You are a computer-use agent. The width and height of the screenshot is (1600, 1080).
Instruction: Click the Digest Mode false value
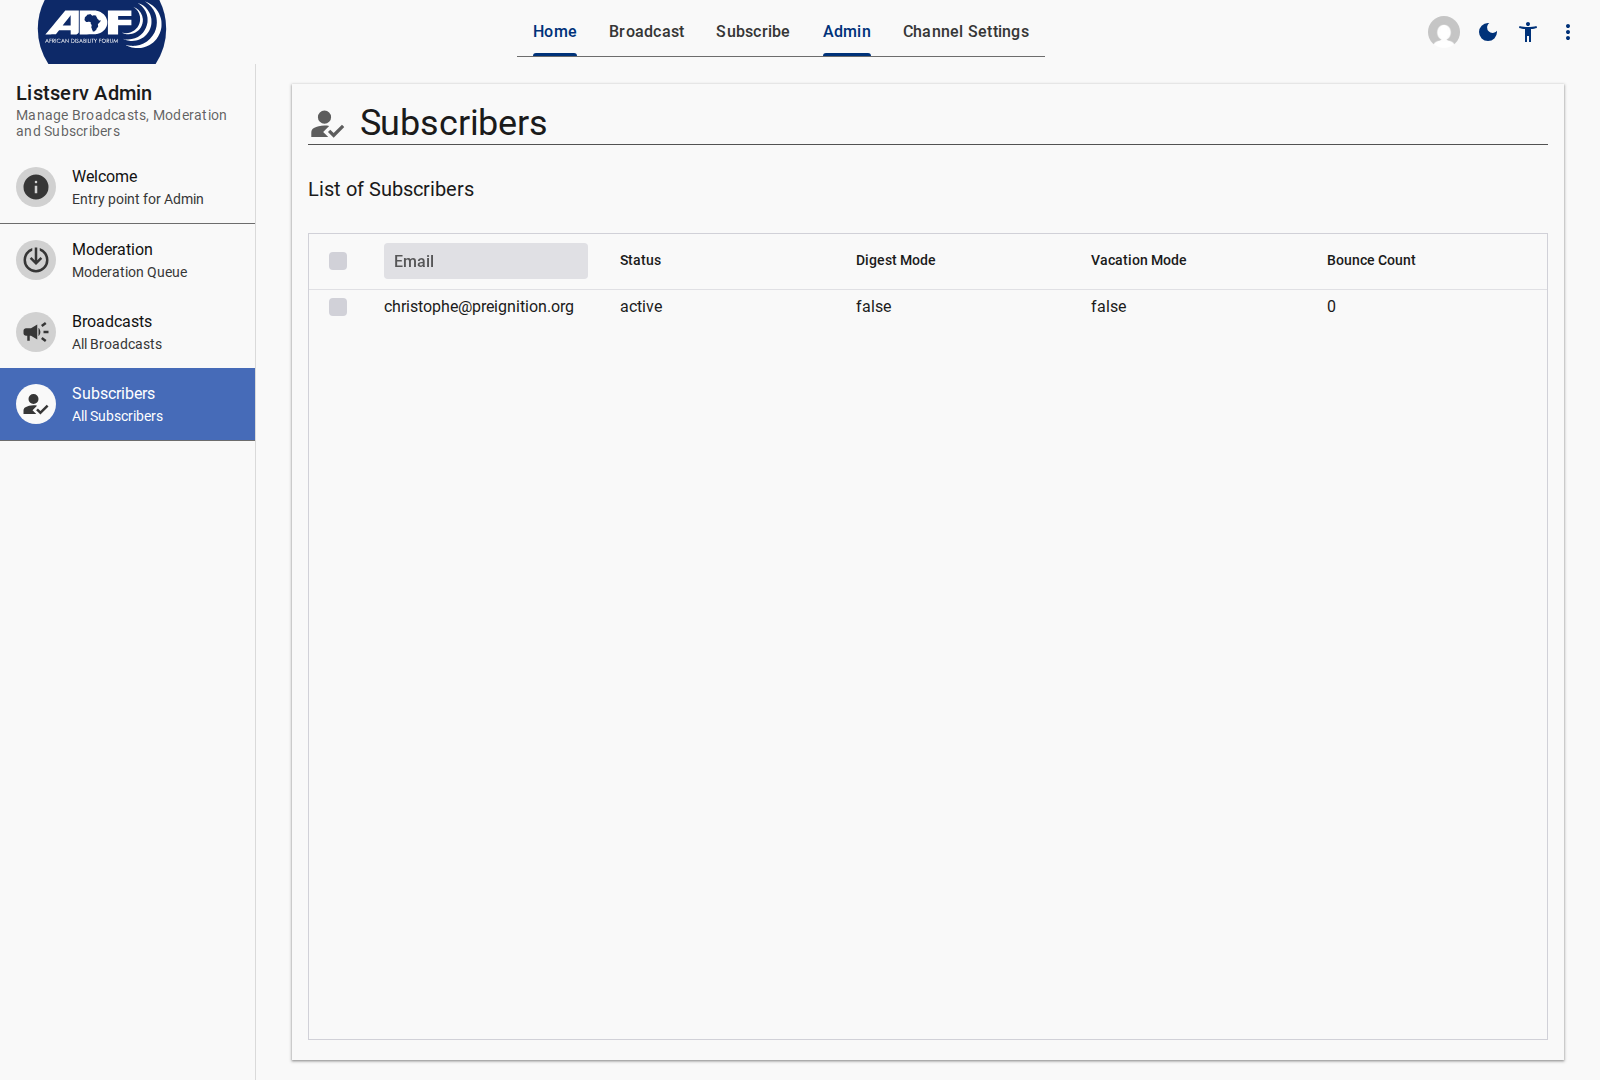pyautogui.click(x=874, y=307)
